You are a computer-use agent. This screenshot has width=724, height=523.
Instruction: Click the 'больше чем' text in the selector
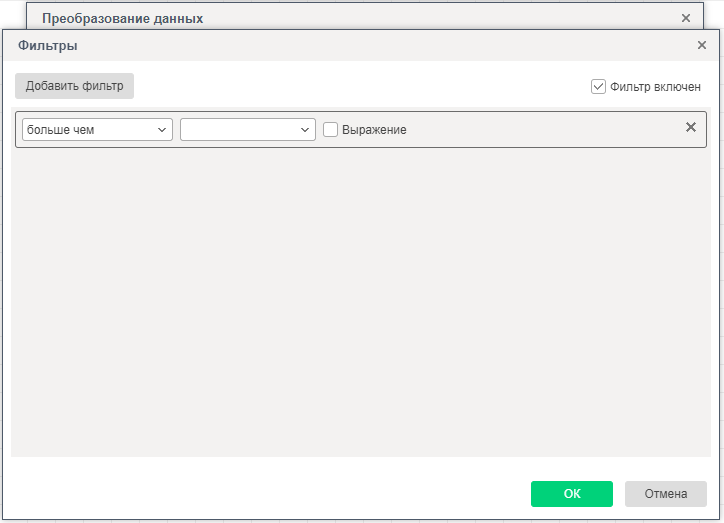(61, 130)
